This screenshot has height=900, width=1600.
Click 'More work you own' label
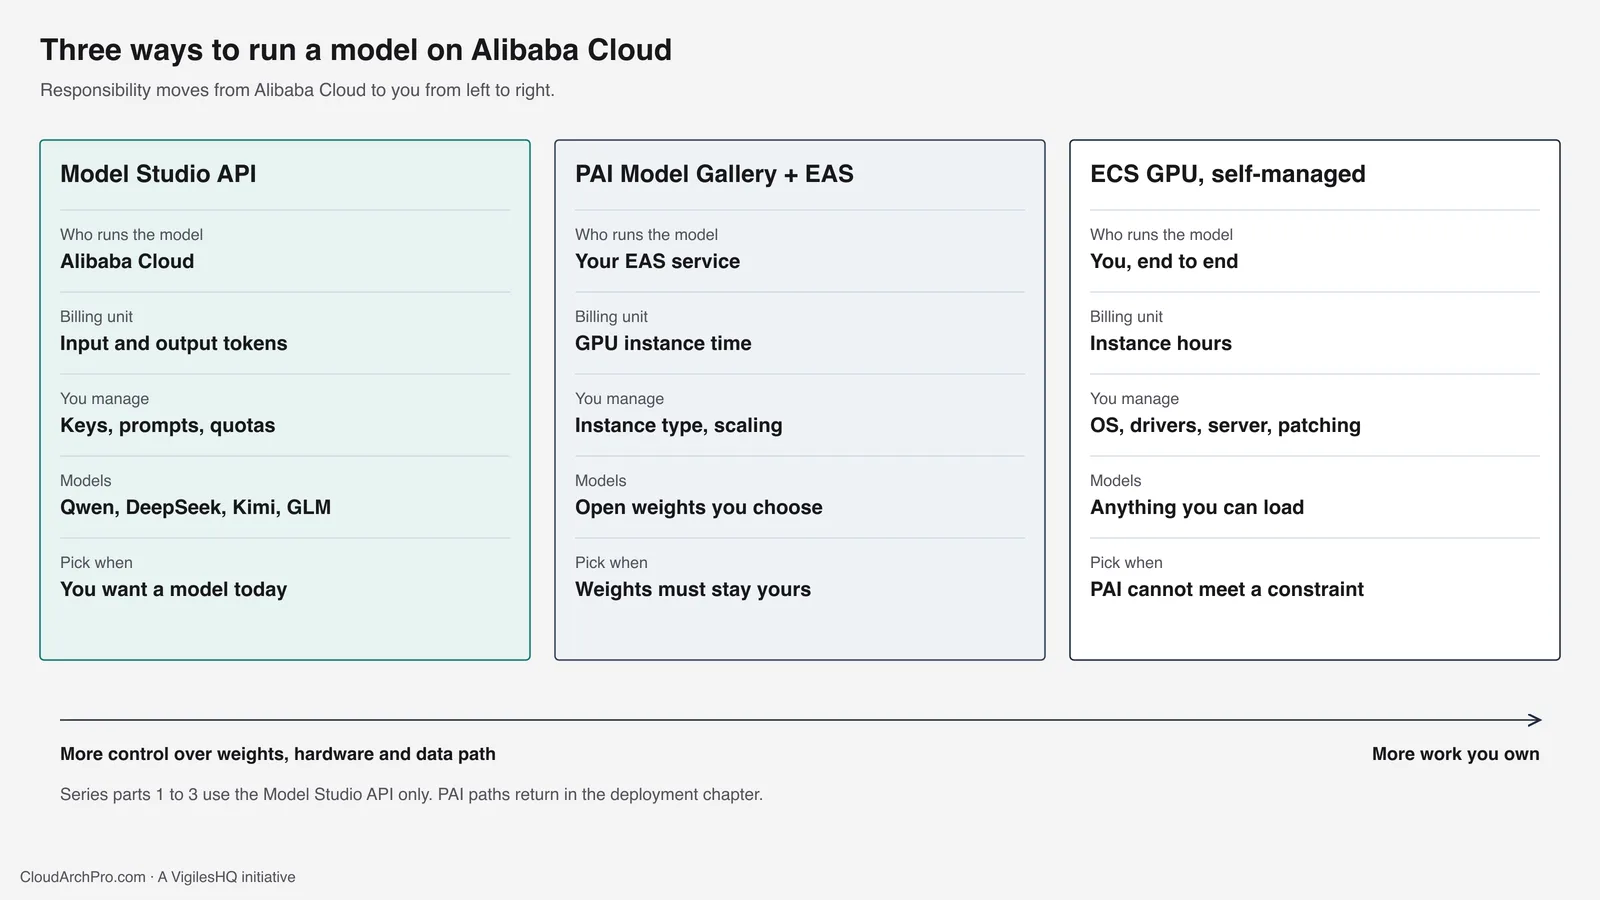pyautogui.click(x=1455, y=754)
